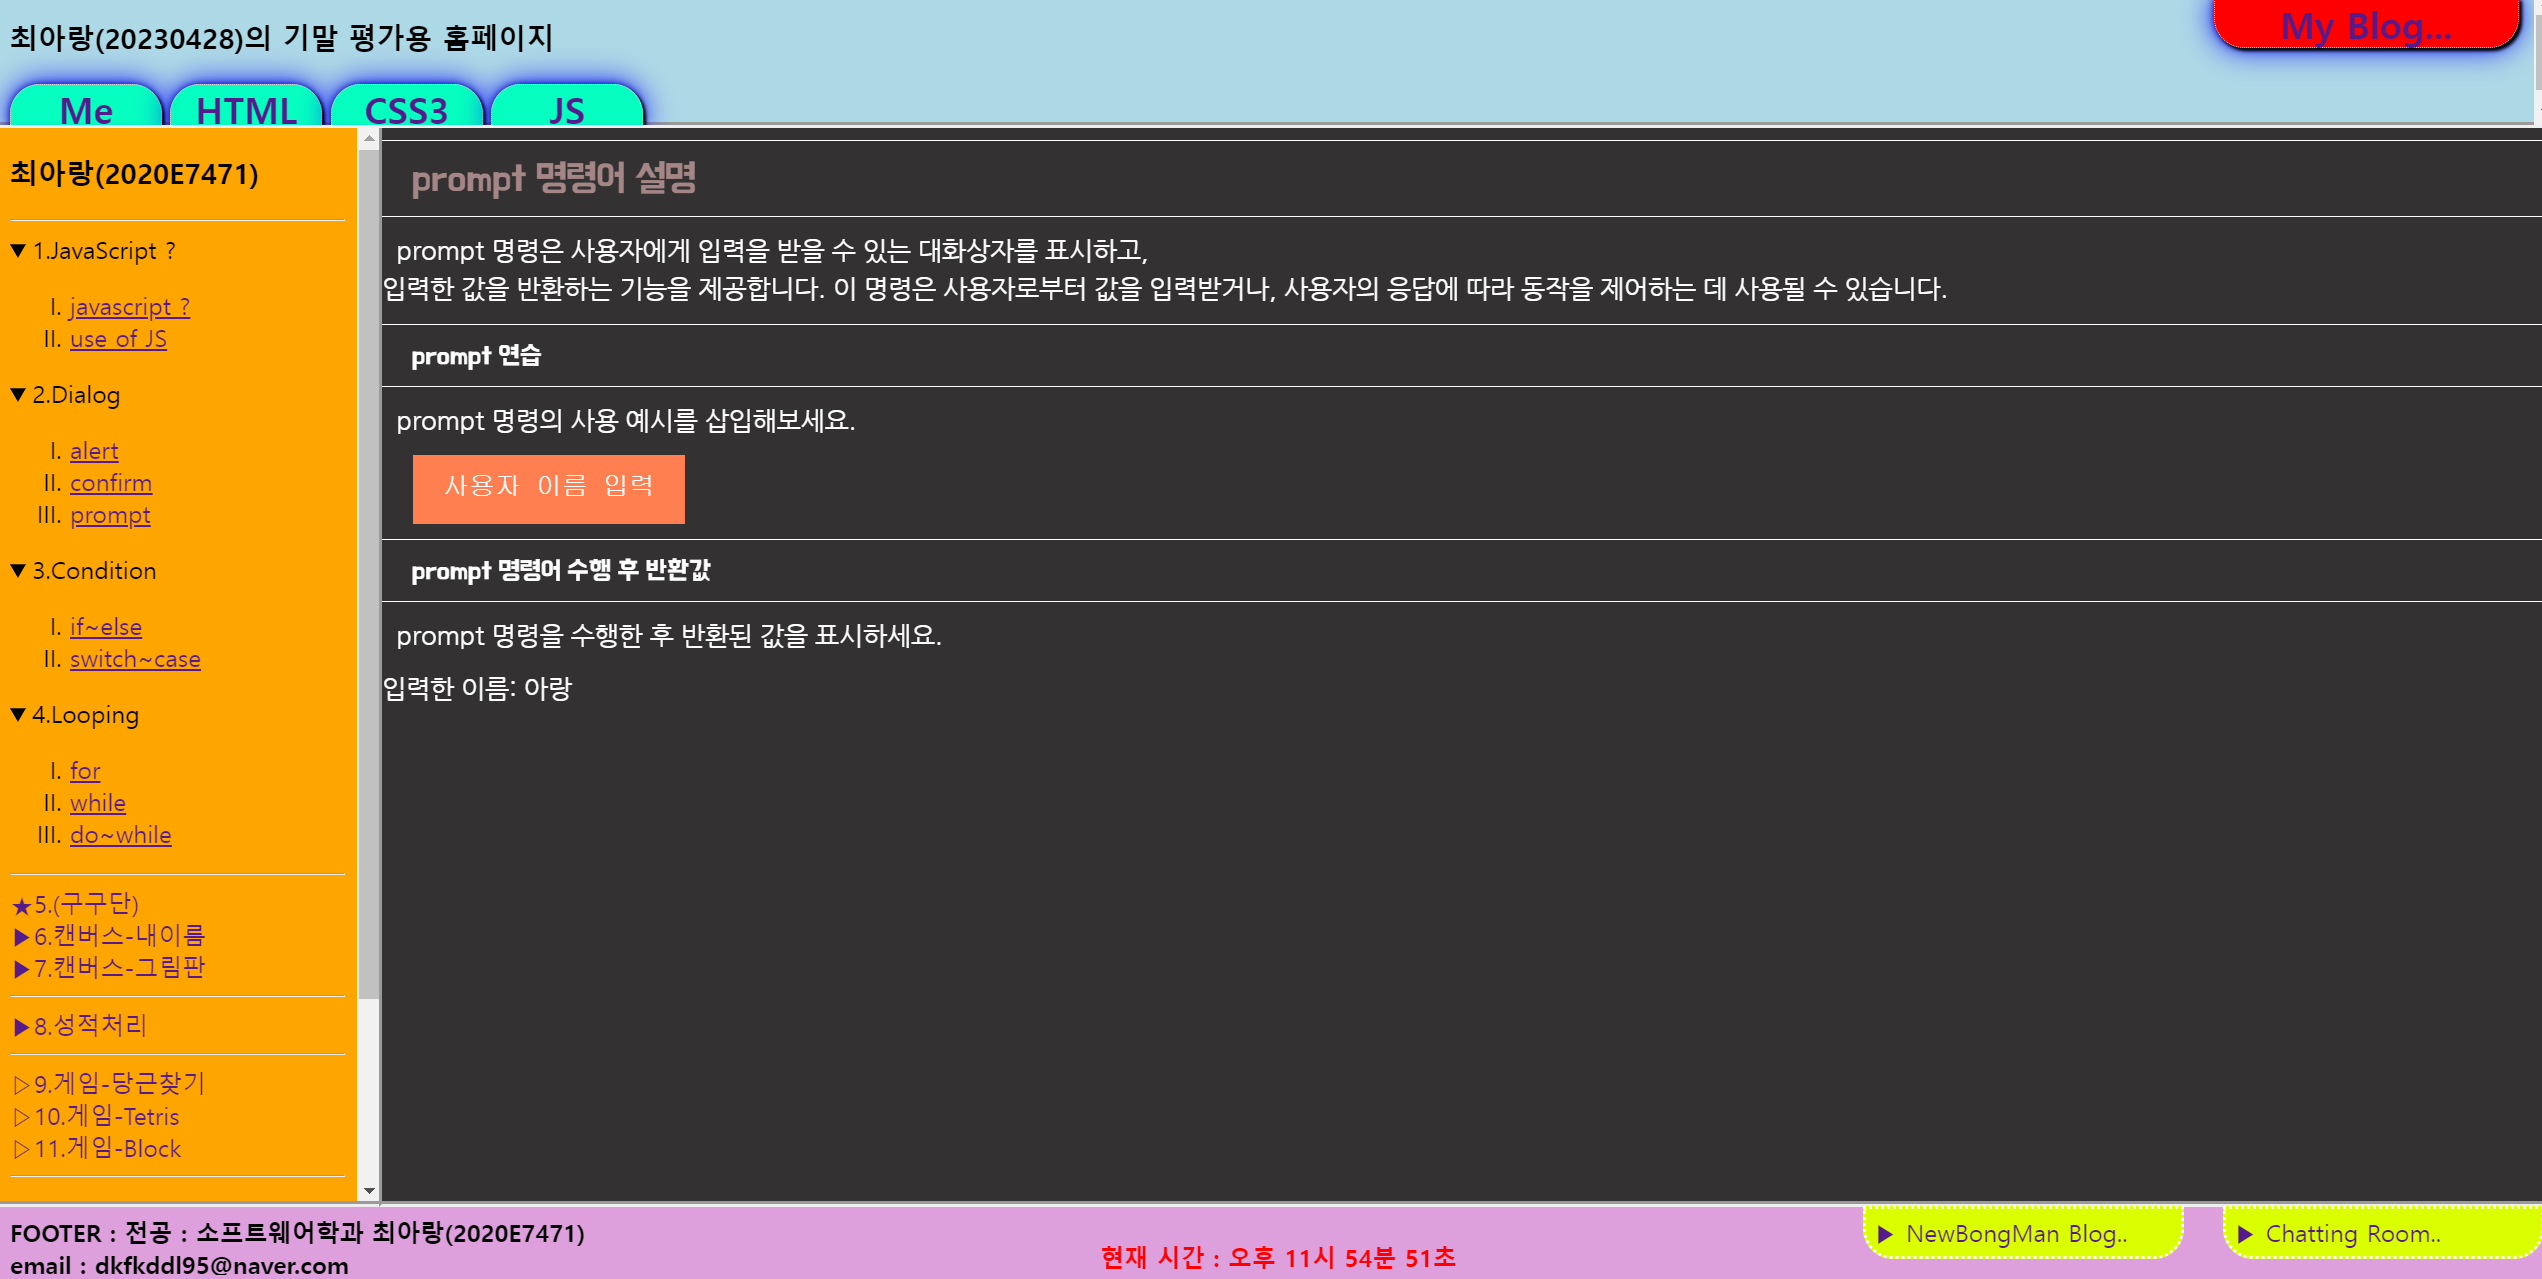Expand NewBongMan Blog.. arrow in footer

point(1885,1234)
